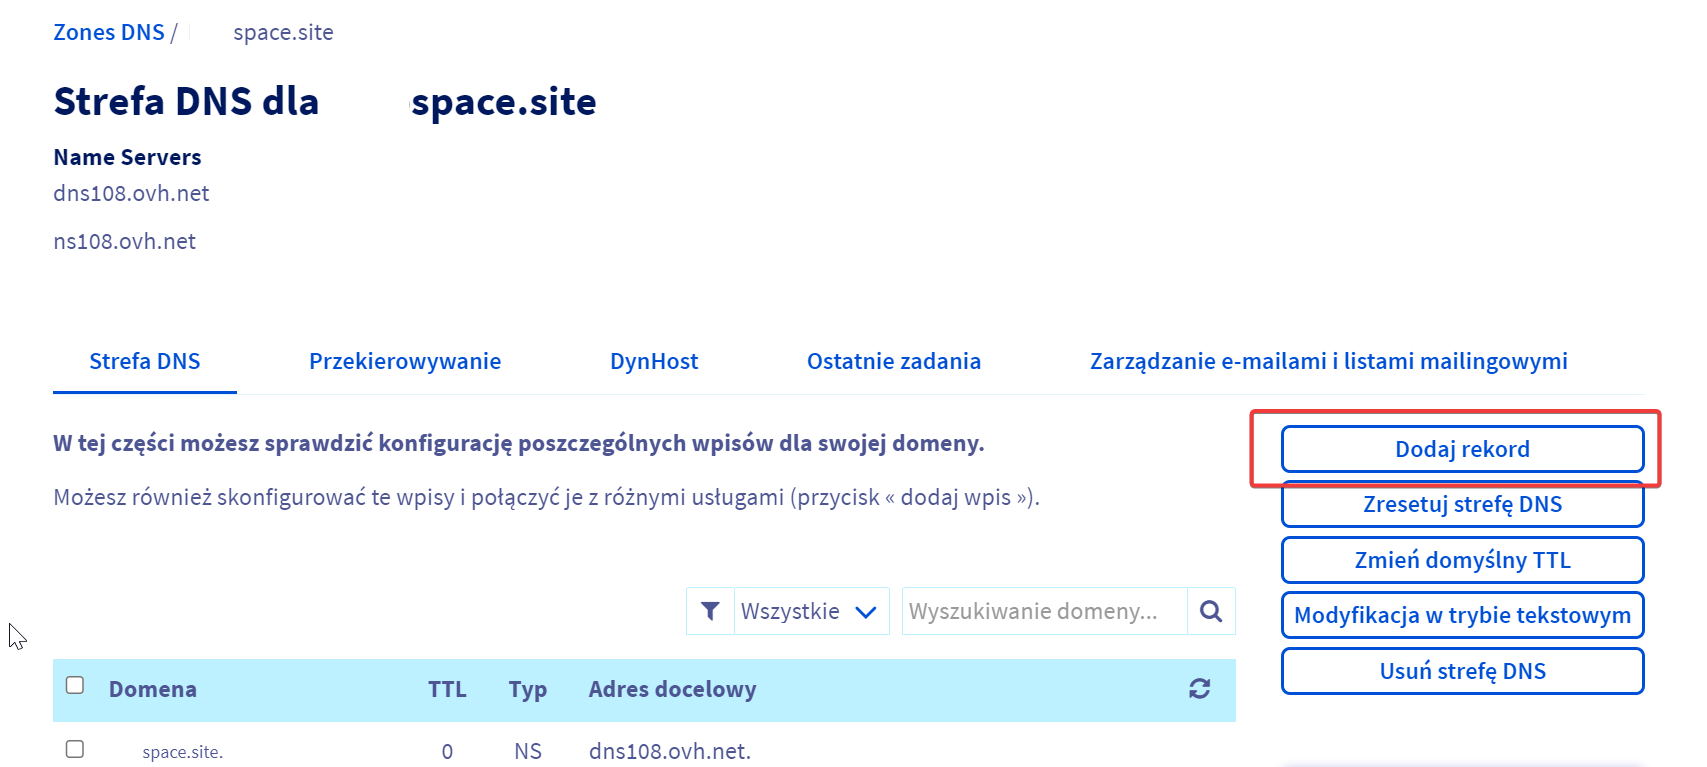Click Zmień domyślny TTL button
This screenshot has width=1707, height=767.
tap(1462, 560)
